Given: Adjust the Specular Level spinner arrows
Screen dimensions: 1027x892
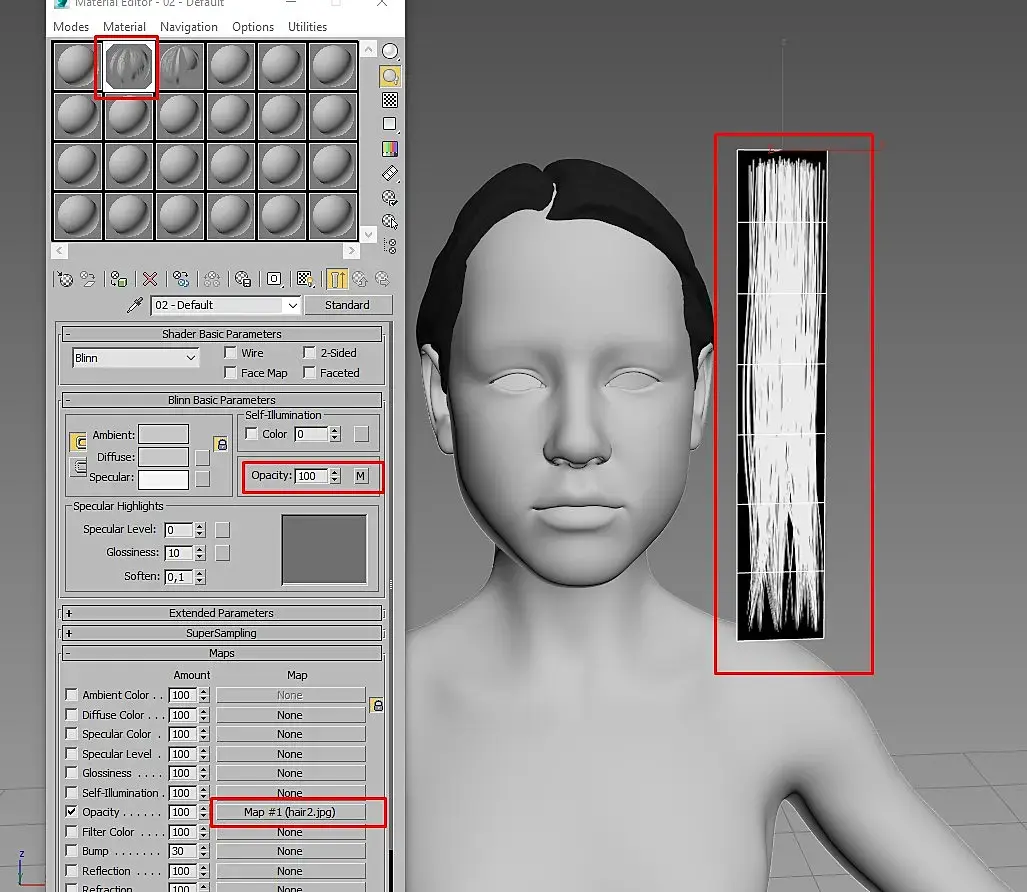Looking at the screenshot, I should (200, 530).
